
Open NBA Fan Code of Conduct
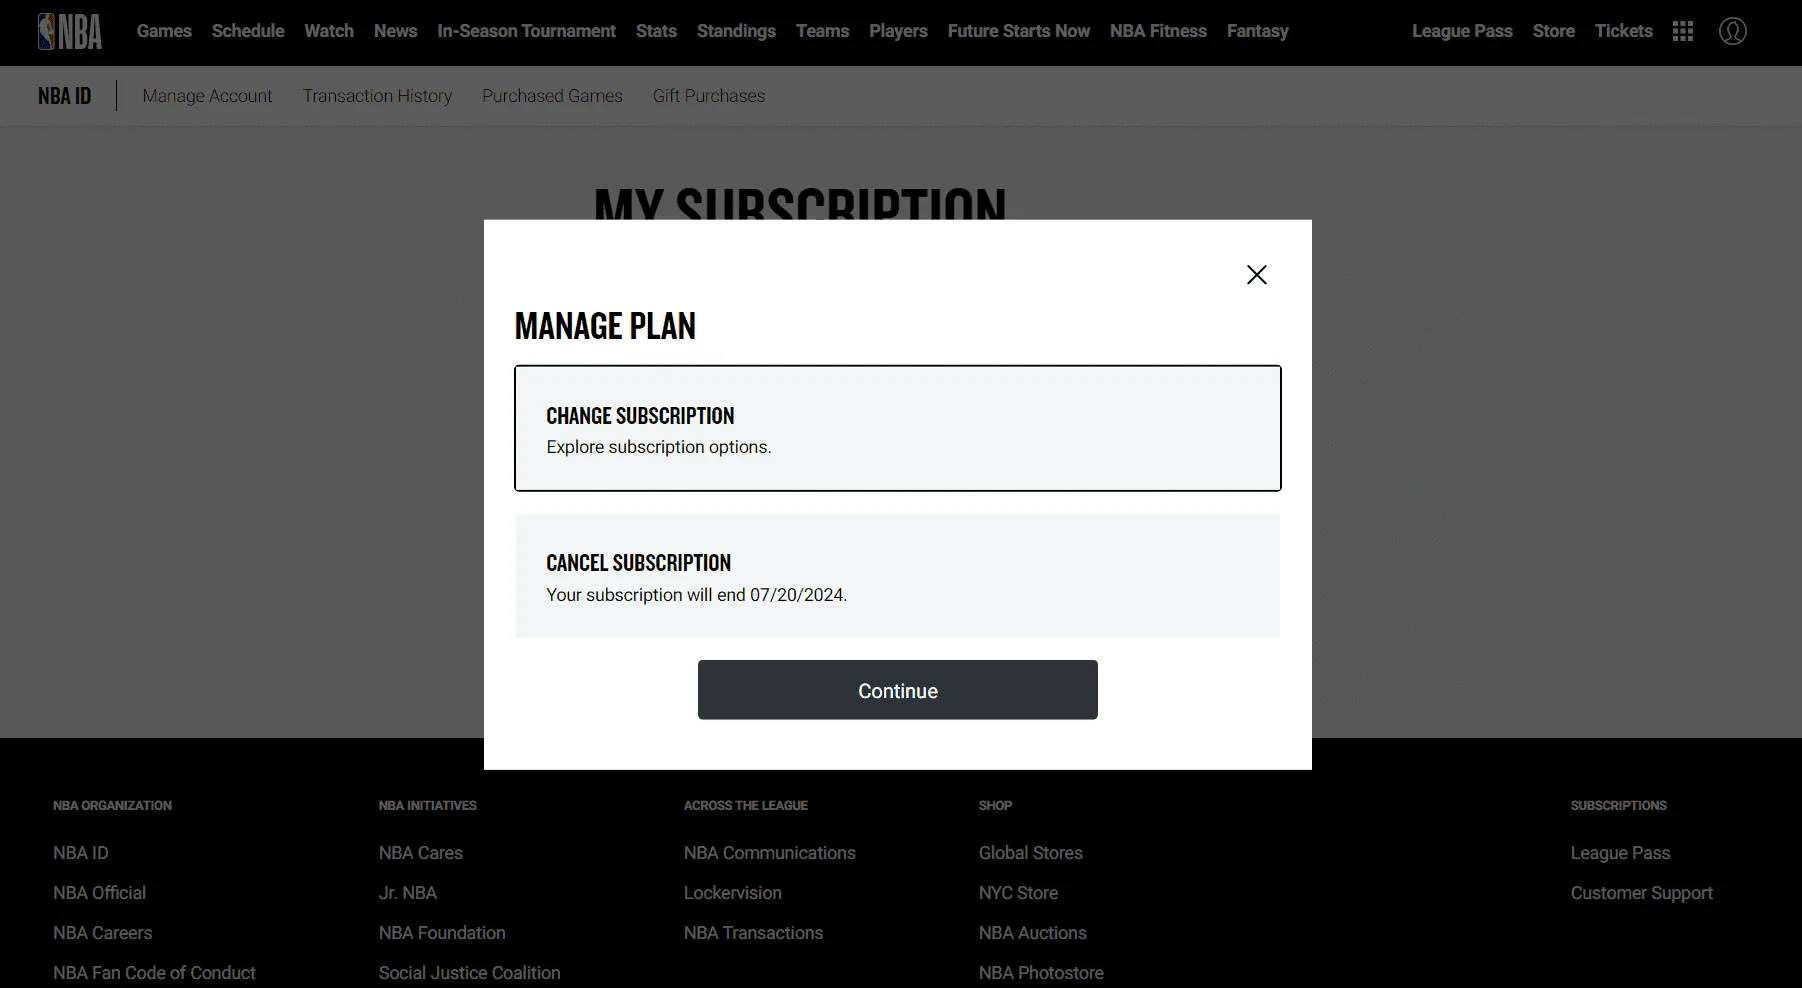click(x=154, y=973)
